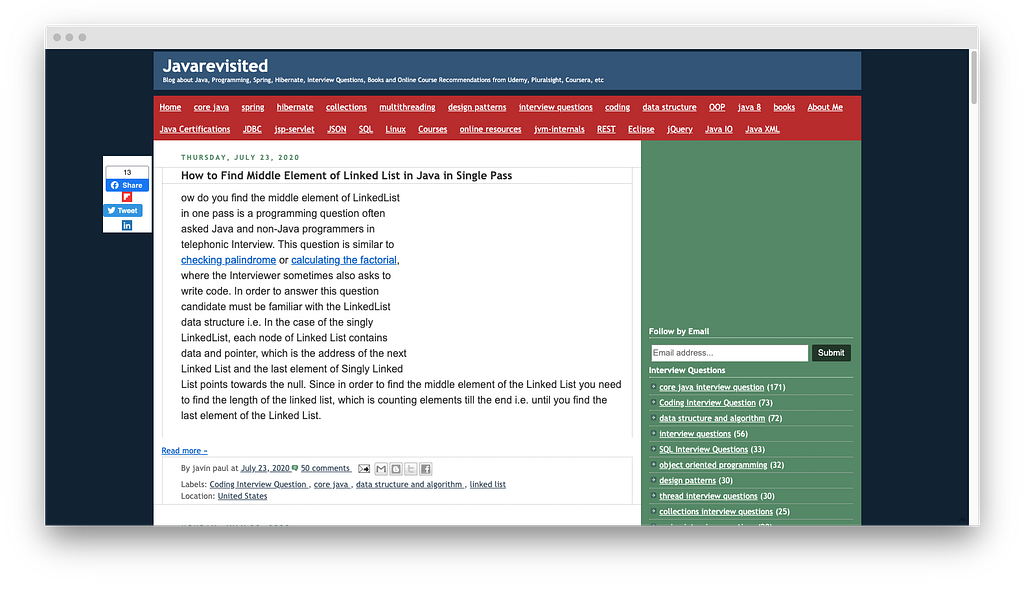Viewport: 1024px width, 590px height.
Task: Open the Linked List article title
Action: (x=346, y=175)
